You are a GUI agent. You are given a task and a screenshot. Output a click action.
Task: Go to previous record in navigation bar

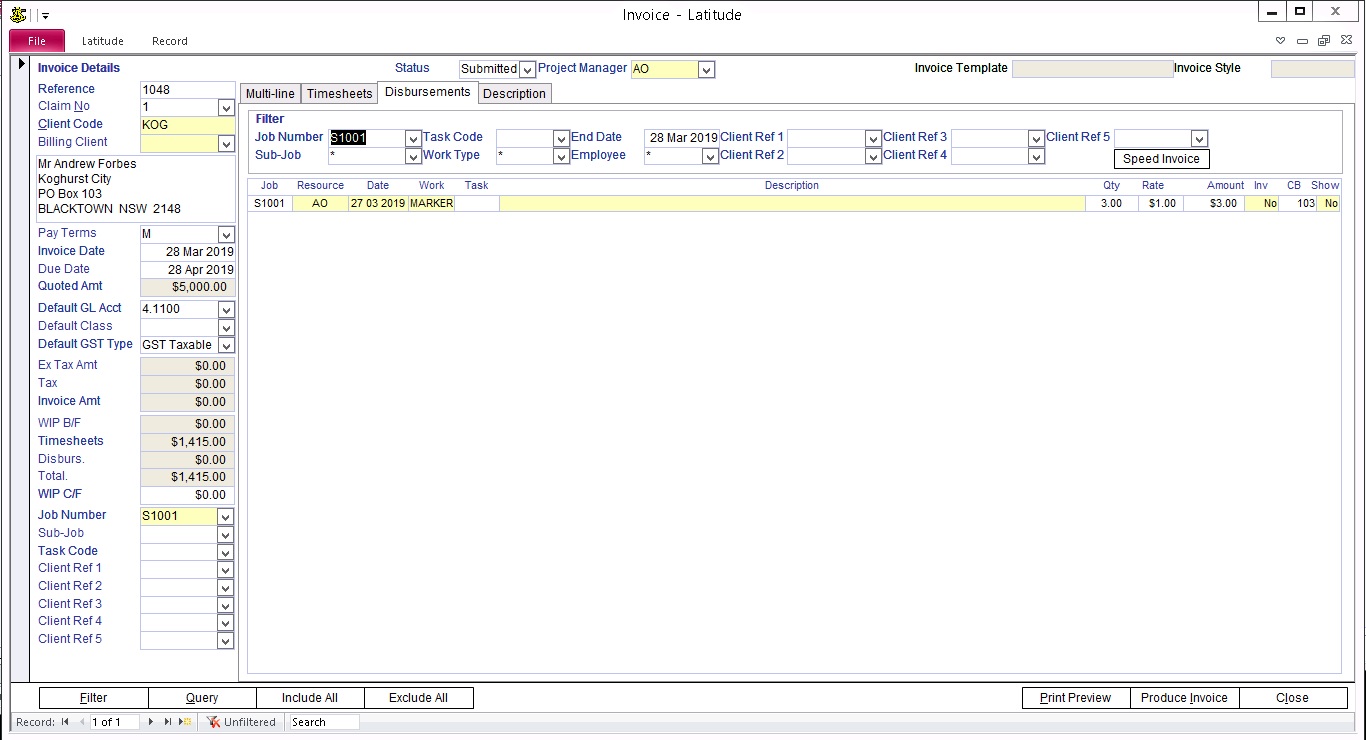pyautogui.click(x=81, y=722)
